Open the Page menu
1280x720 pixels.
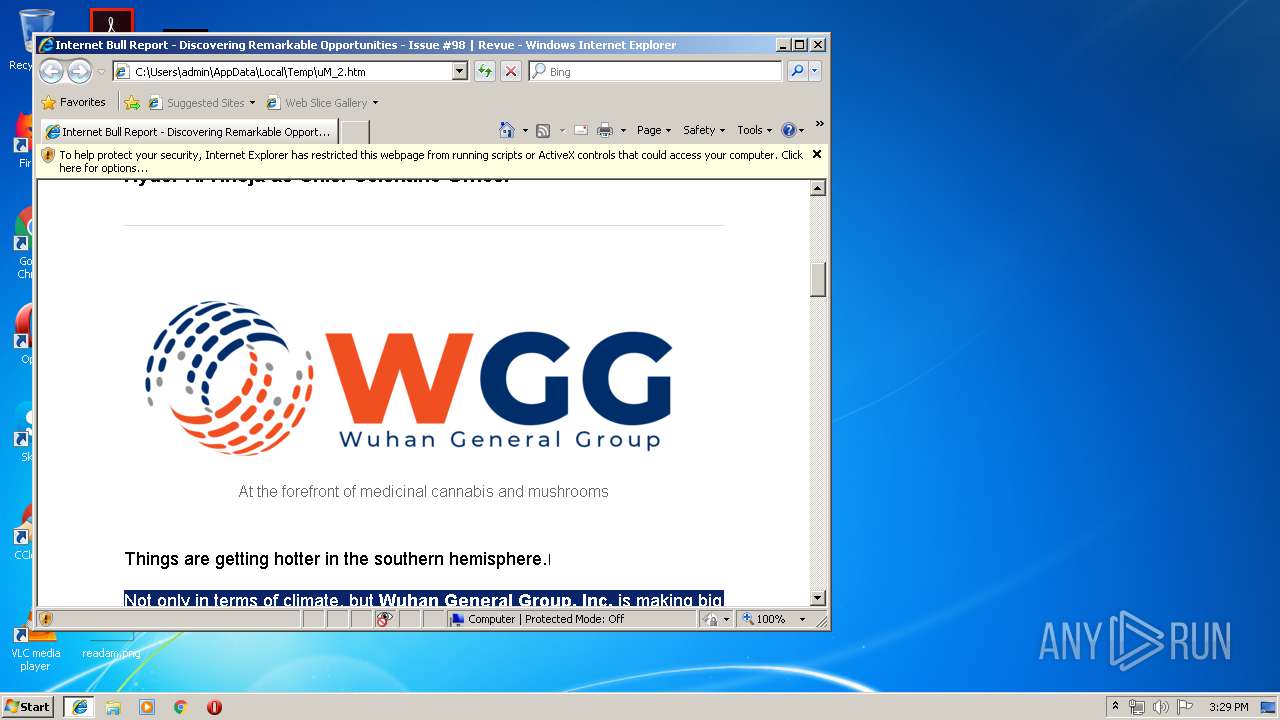click(654, 130)
